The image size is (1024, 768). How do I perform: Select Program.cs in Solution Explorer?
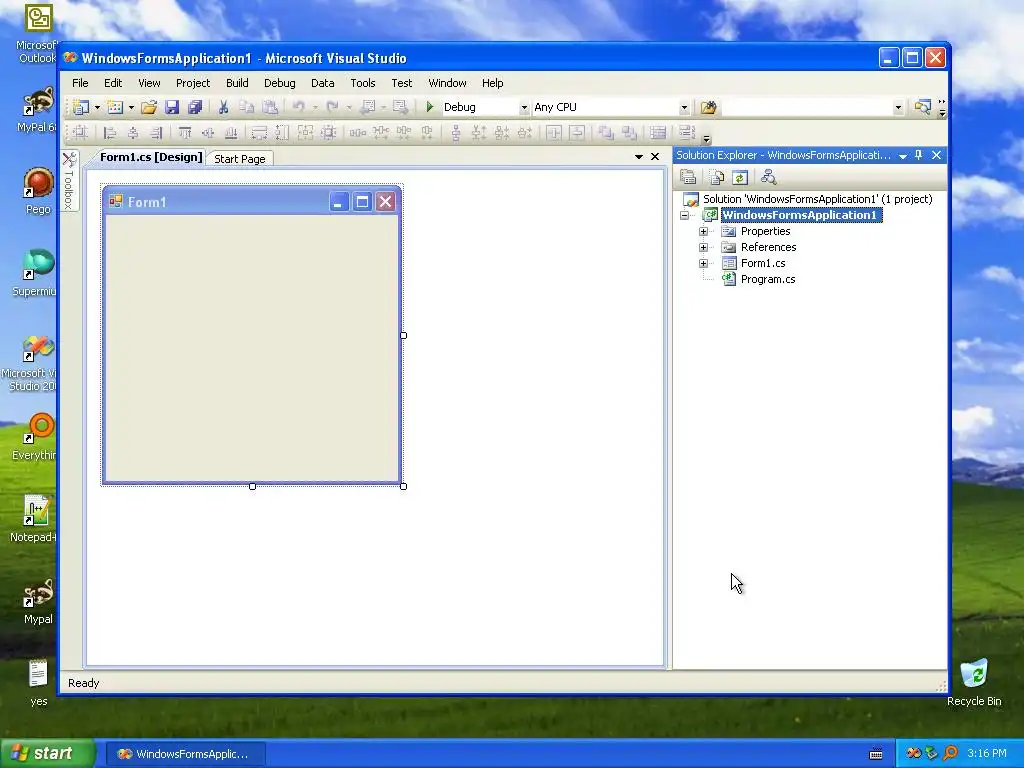pyautogui.click(x=767, y=280)
